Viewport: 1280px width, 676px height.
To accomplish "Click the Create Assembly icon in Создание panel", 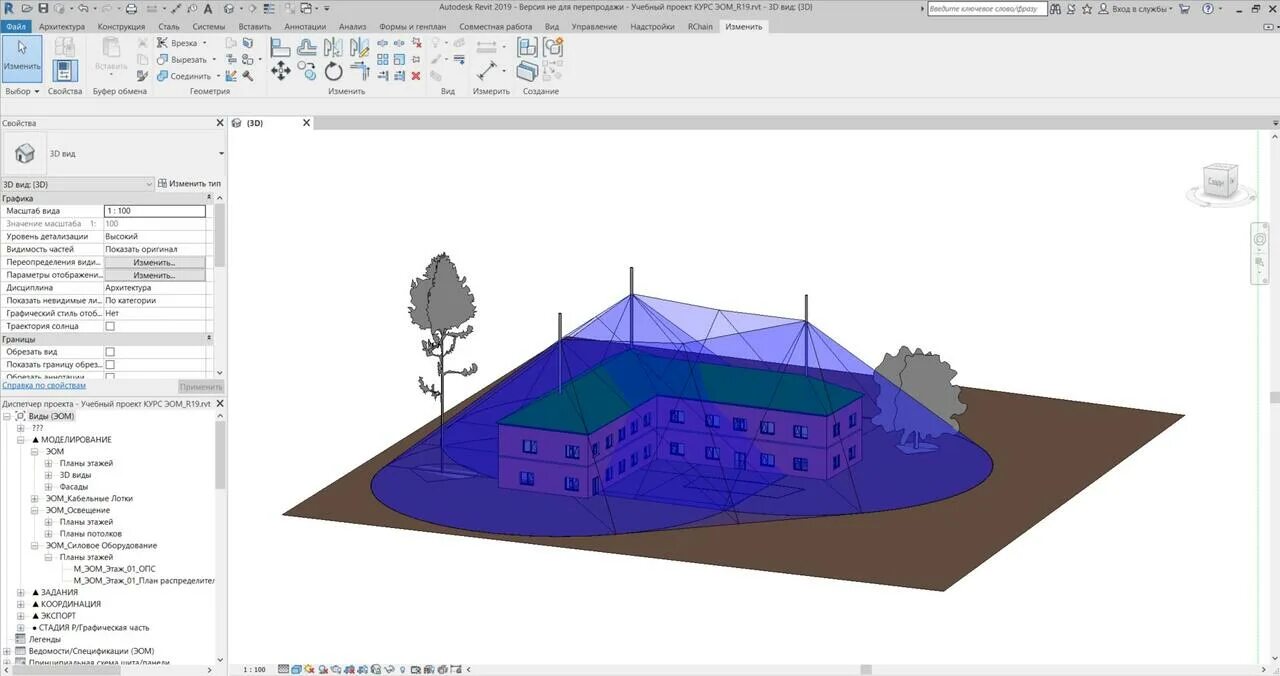I will coord(527,47).
